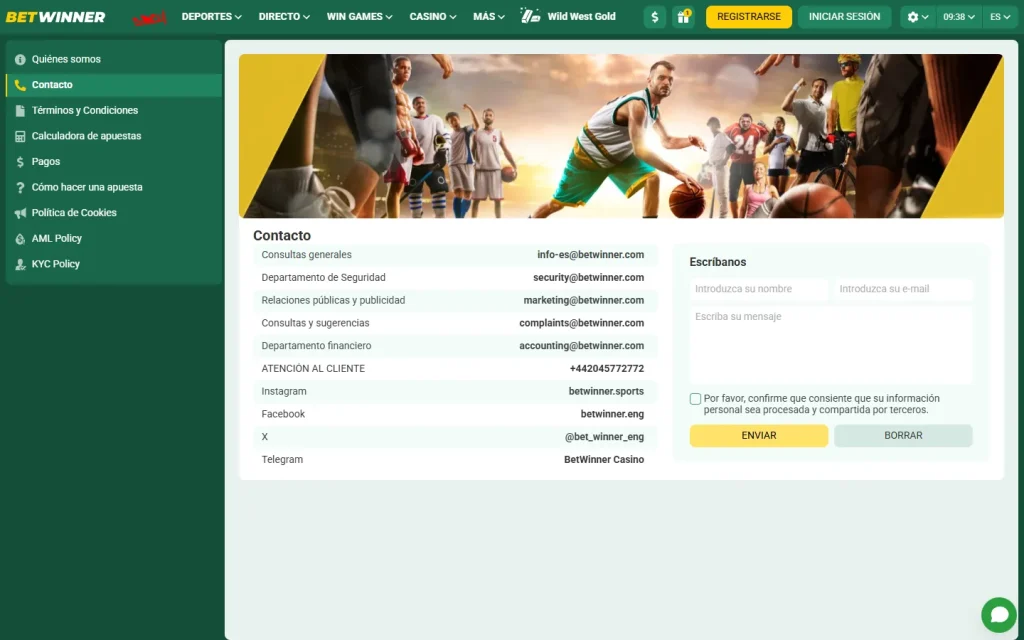
Task: Click the BetWinner logo
Action: pos(56,17)
